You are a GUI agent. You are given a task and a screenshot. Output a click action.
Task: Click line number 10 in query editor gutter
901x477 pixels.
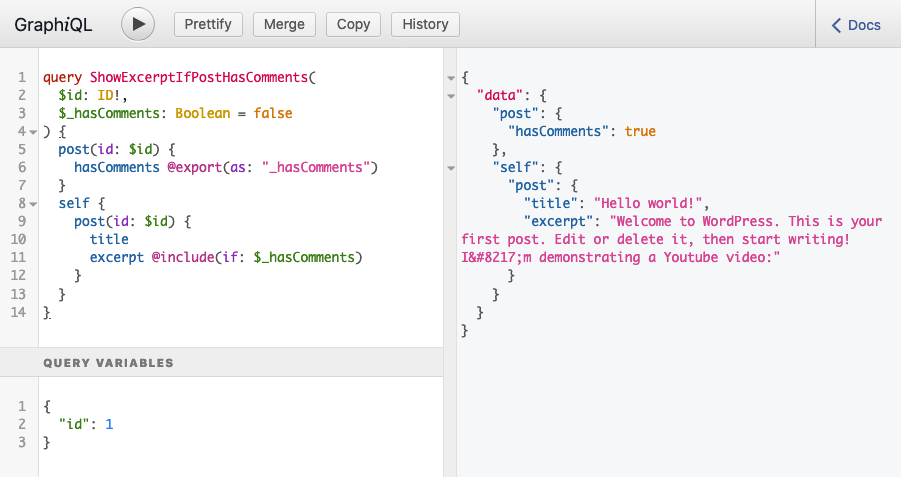pyautogui.click(x=22, y=239)
